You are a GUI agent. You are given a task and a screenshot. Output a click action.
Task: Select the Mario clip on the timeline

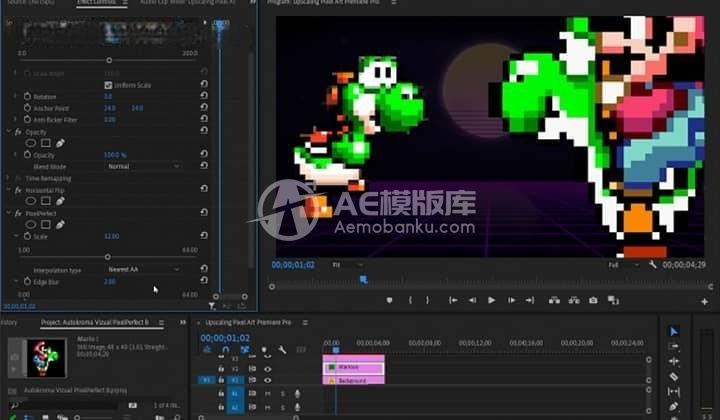353,368
